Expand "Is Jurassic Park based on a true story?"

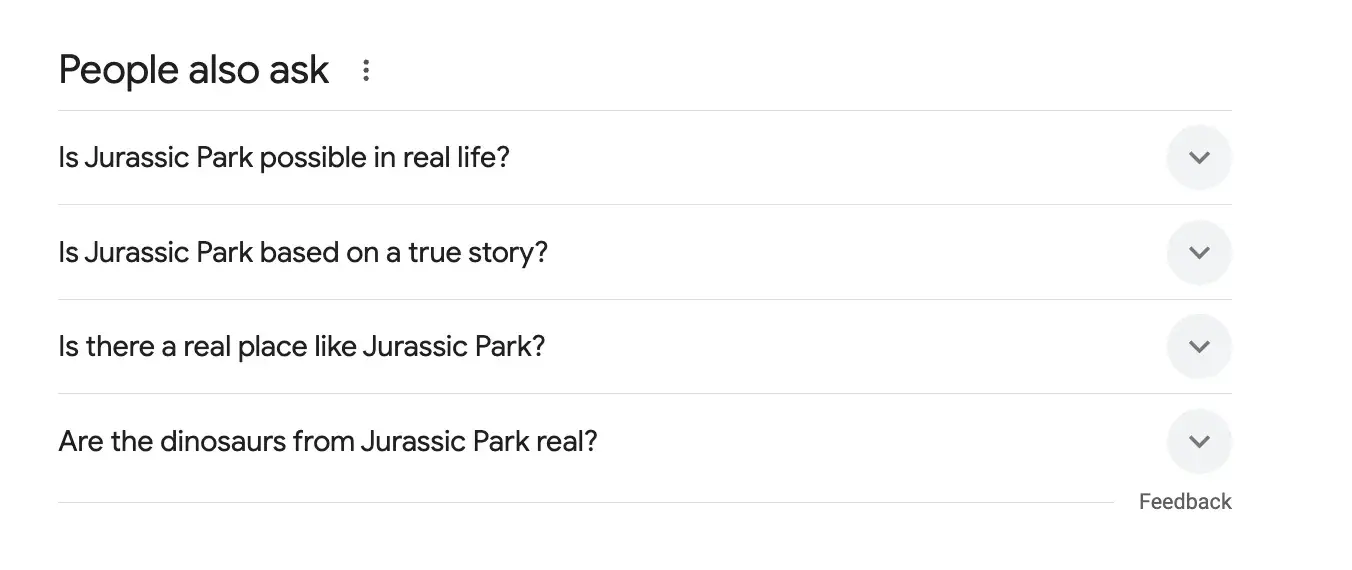click(x=303, y=252)
